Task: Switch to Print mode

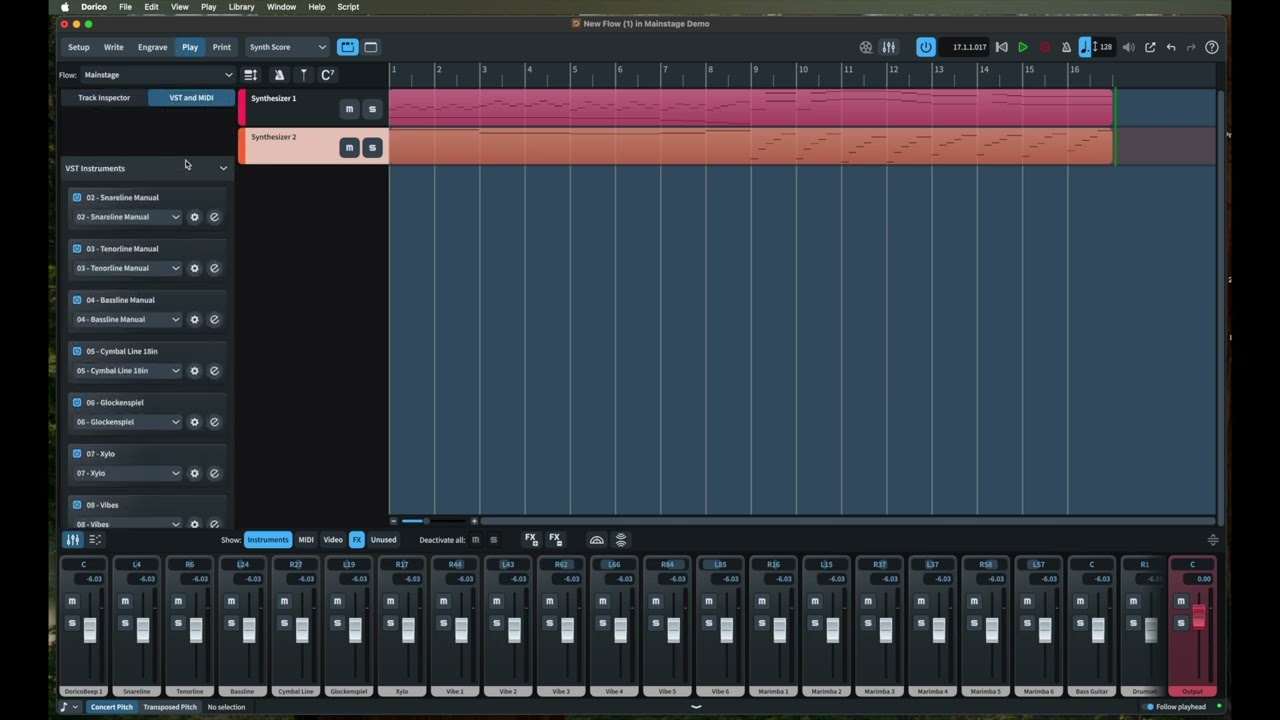Action: coord(222,47)
